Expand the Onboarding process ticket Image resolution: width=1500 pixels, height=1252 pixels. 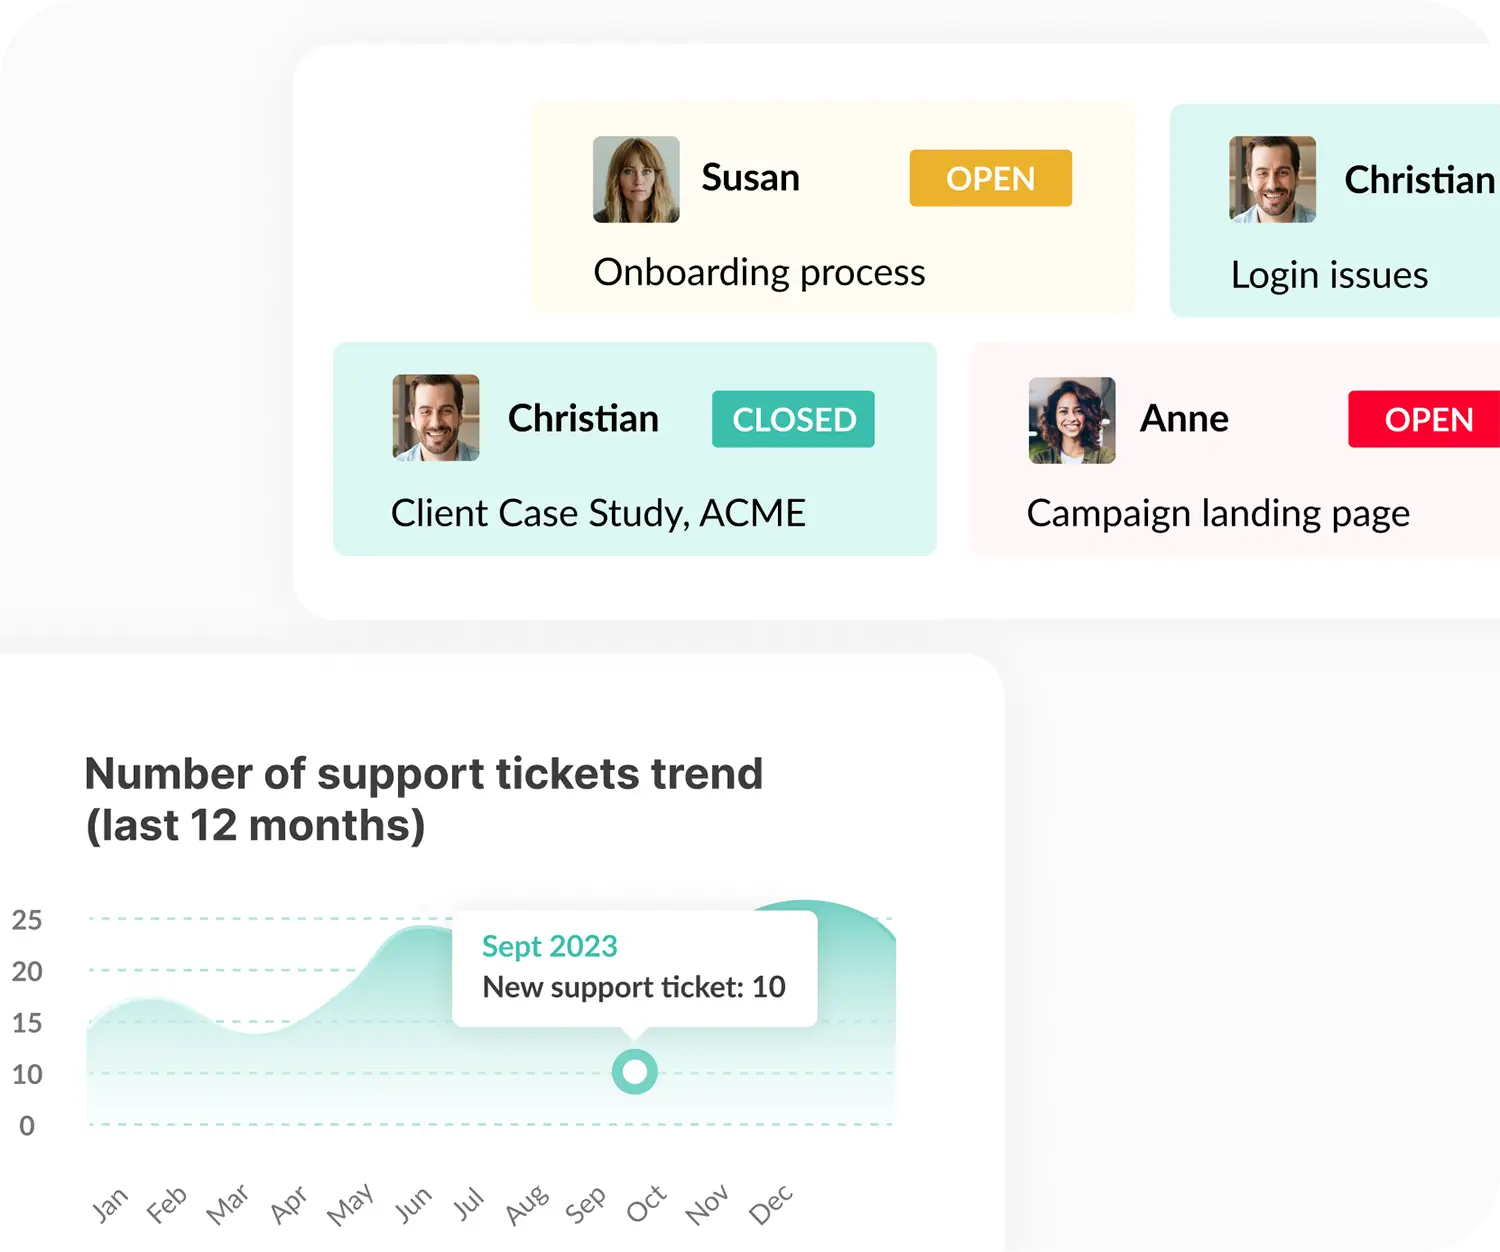(760, 271)
